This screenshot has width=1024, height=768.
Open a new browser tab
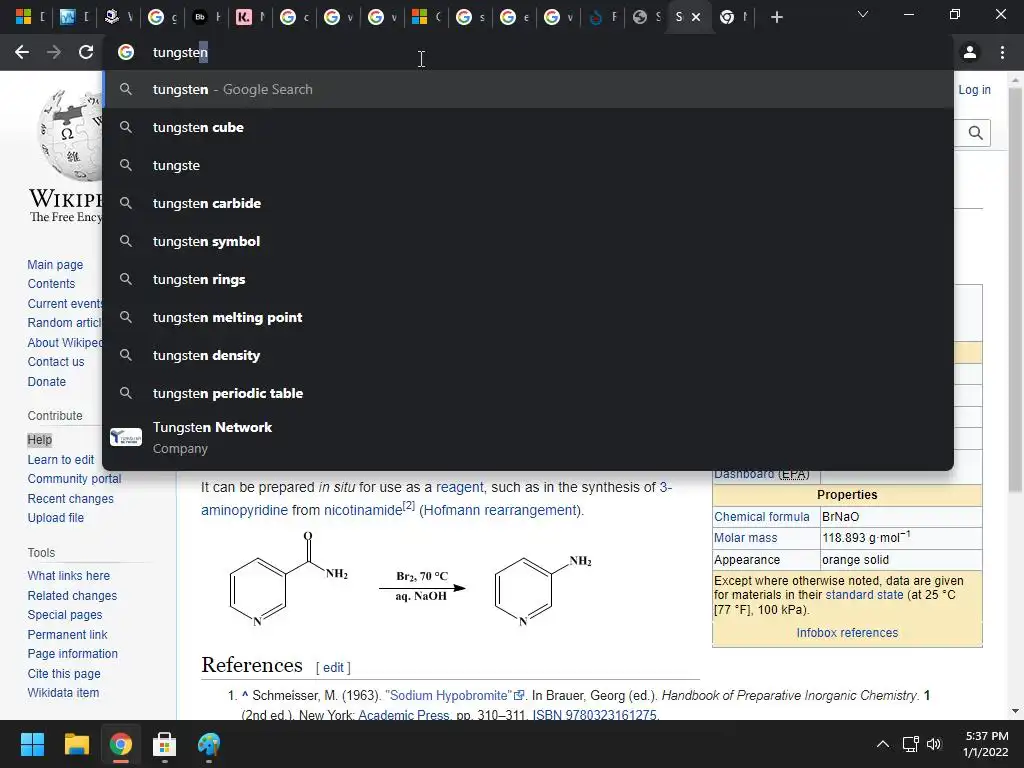[x=776, y=18]
